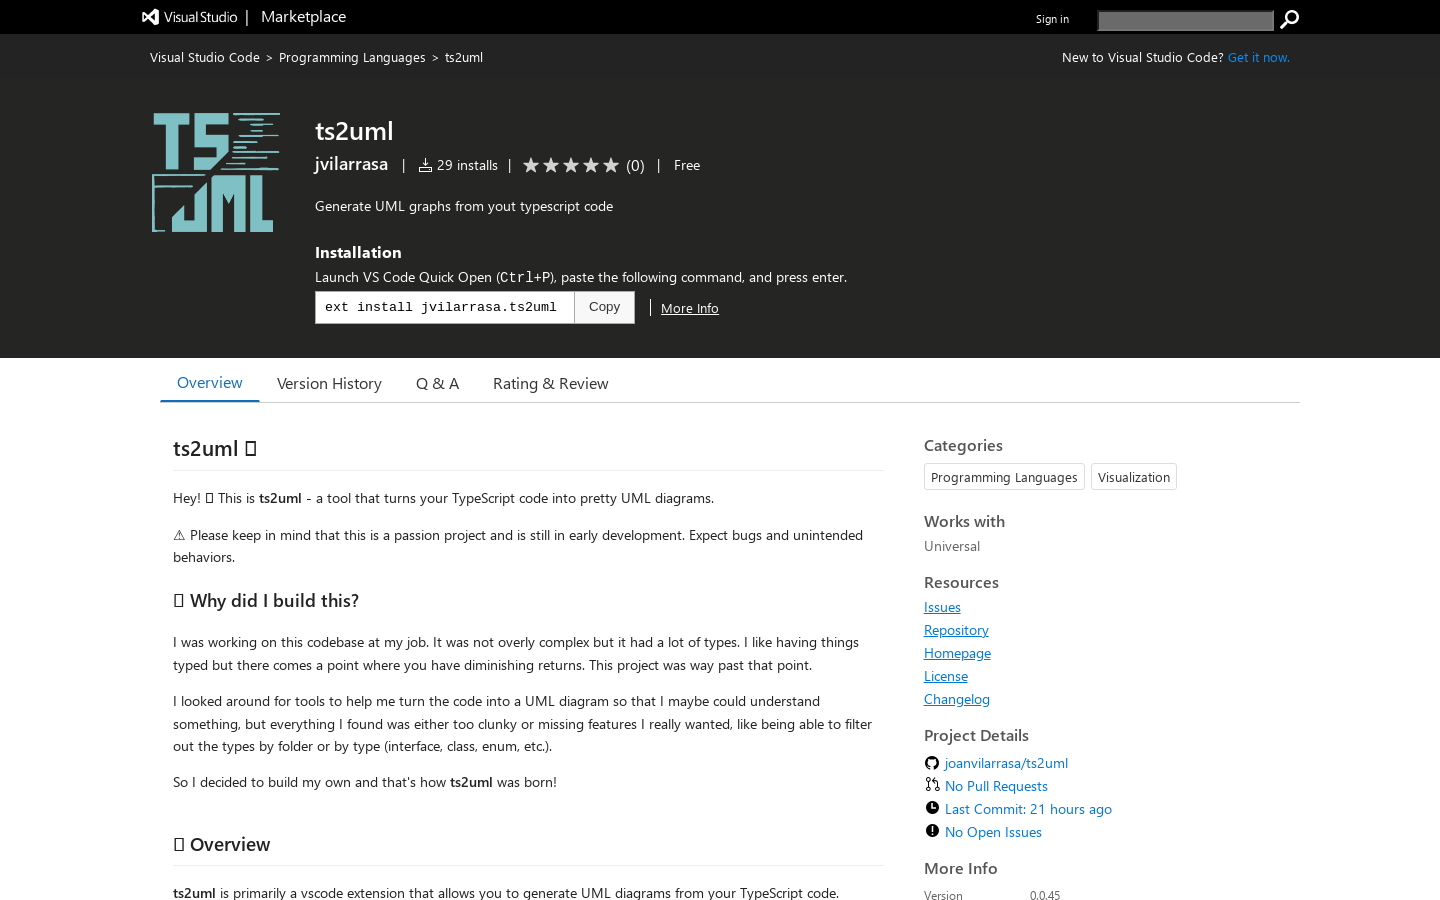Open the Marketplace home link
This screenshot has width=1440, height=900.
(303, 17)
